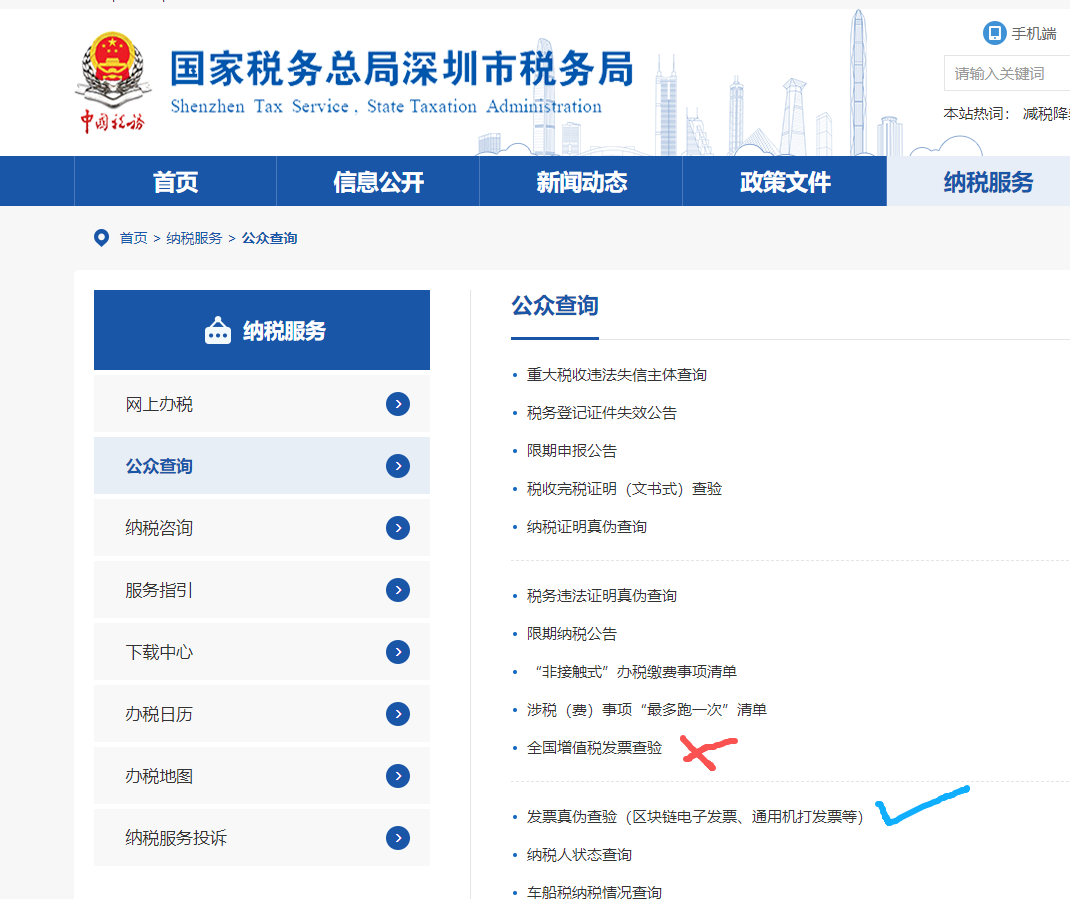Viewport: 1070px width, 899px height.
Task: Click the 公众查询 section heading
Action: (x=555, y=305)
